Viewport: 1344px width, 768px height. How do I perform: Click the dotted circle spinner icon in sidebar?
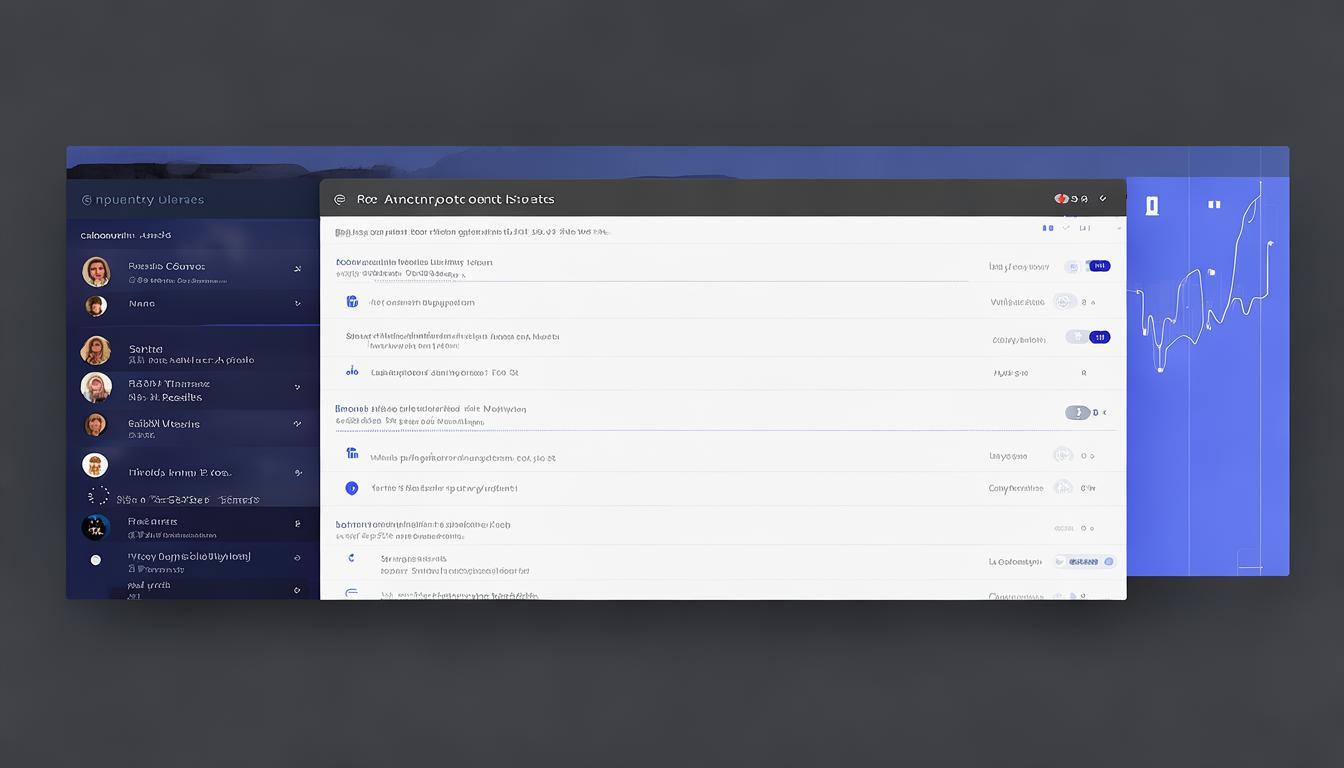98,497
